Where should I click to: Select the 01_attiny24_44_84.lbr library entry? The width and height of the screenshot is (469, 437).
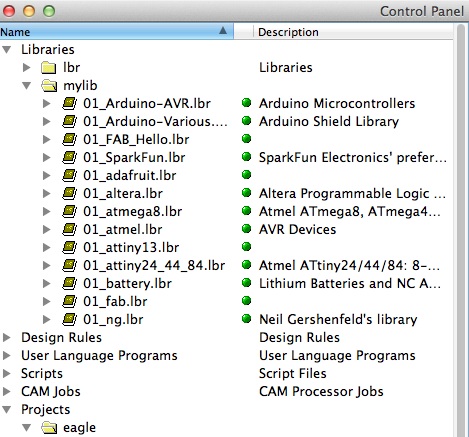(154, 265)
